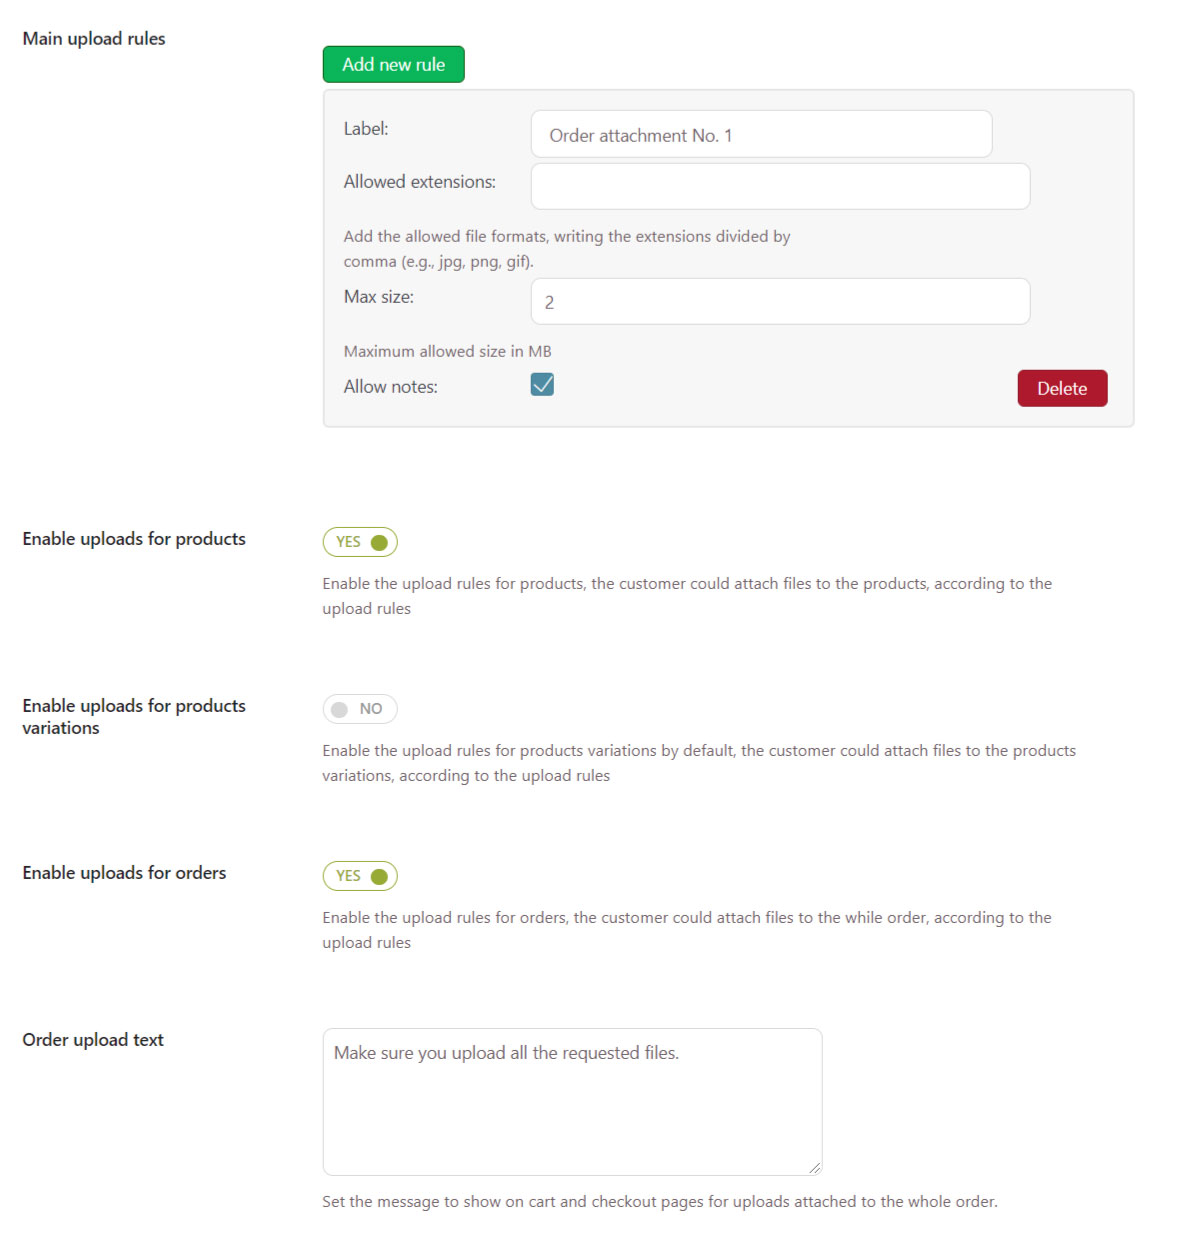The height and width of the screenshot is (1246, 1196).
Task: Enable uploads for products variations toggle
Action: [360, 709]
